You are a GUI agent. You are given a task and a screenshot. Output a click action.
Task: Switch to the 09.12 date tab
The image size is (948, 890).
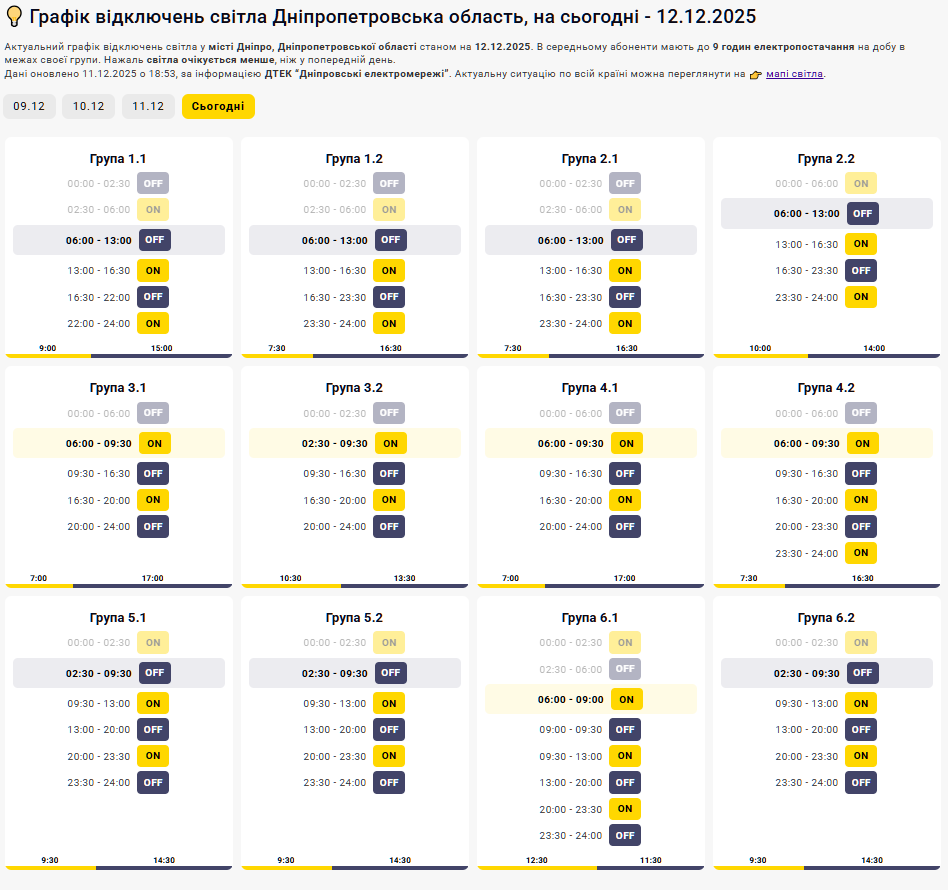tap(29, 106)
